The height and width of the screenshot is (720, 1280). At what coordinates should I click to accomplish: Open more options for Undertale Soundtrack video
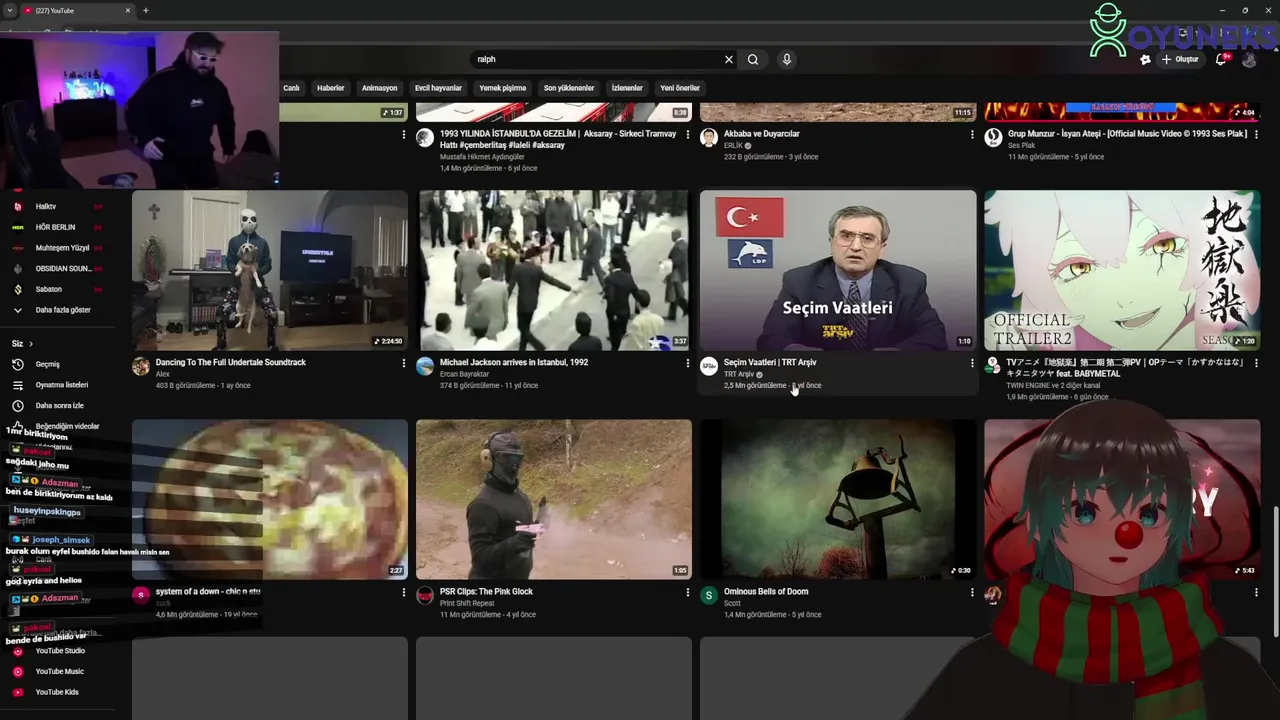point(404,363)
